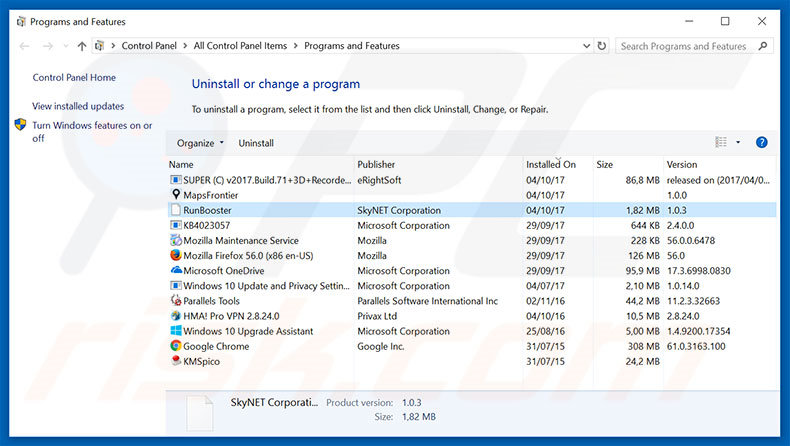Click eRightSoft publisher cell
Screen dimensions: 790x446
pos(379,180)
